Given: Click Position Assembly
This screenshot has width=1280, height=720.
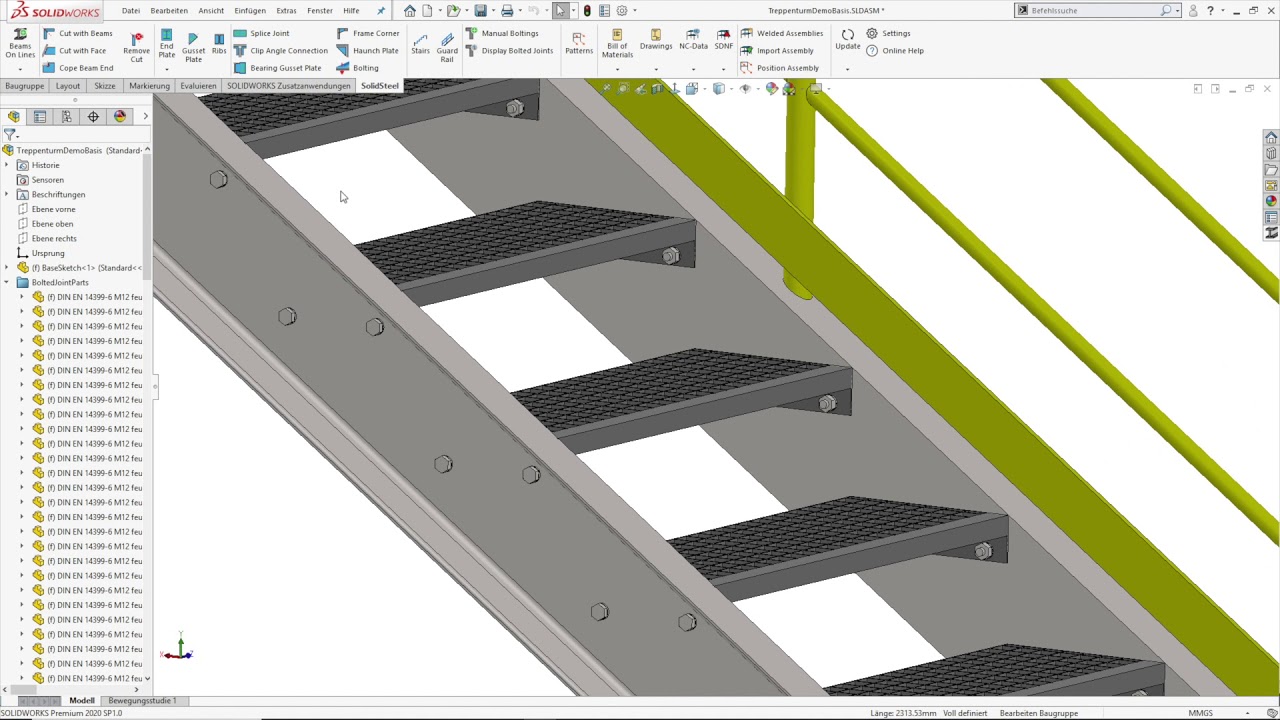Looking at the screenshot, I should click(779, 68).
